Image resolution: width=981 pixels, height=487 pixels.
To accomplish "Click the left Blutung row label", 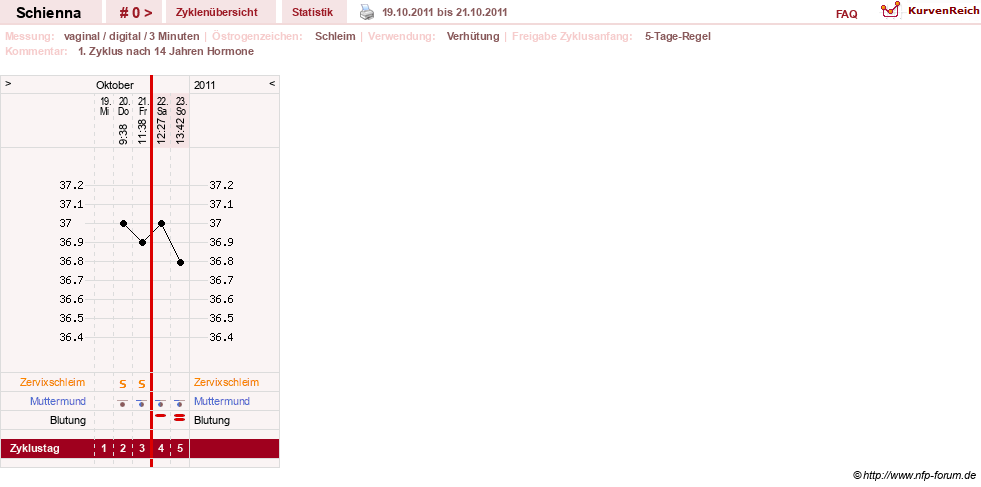I will [x=68, y=421].
